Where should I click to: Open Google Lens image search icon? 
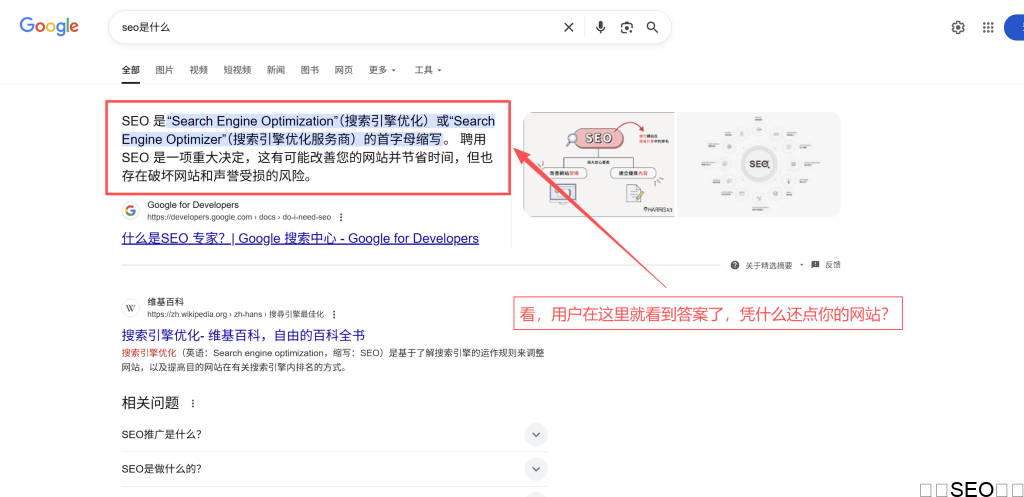pos(627,27)
